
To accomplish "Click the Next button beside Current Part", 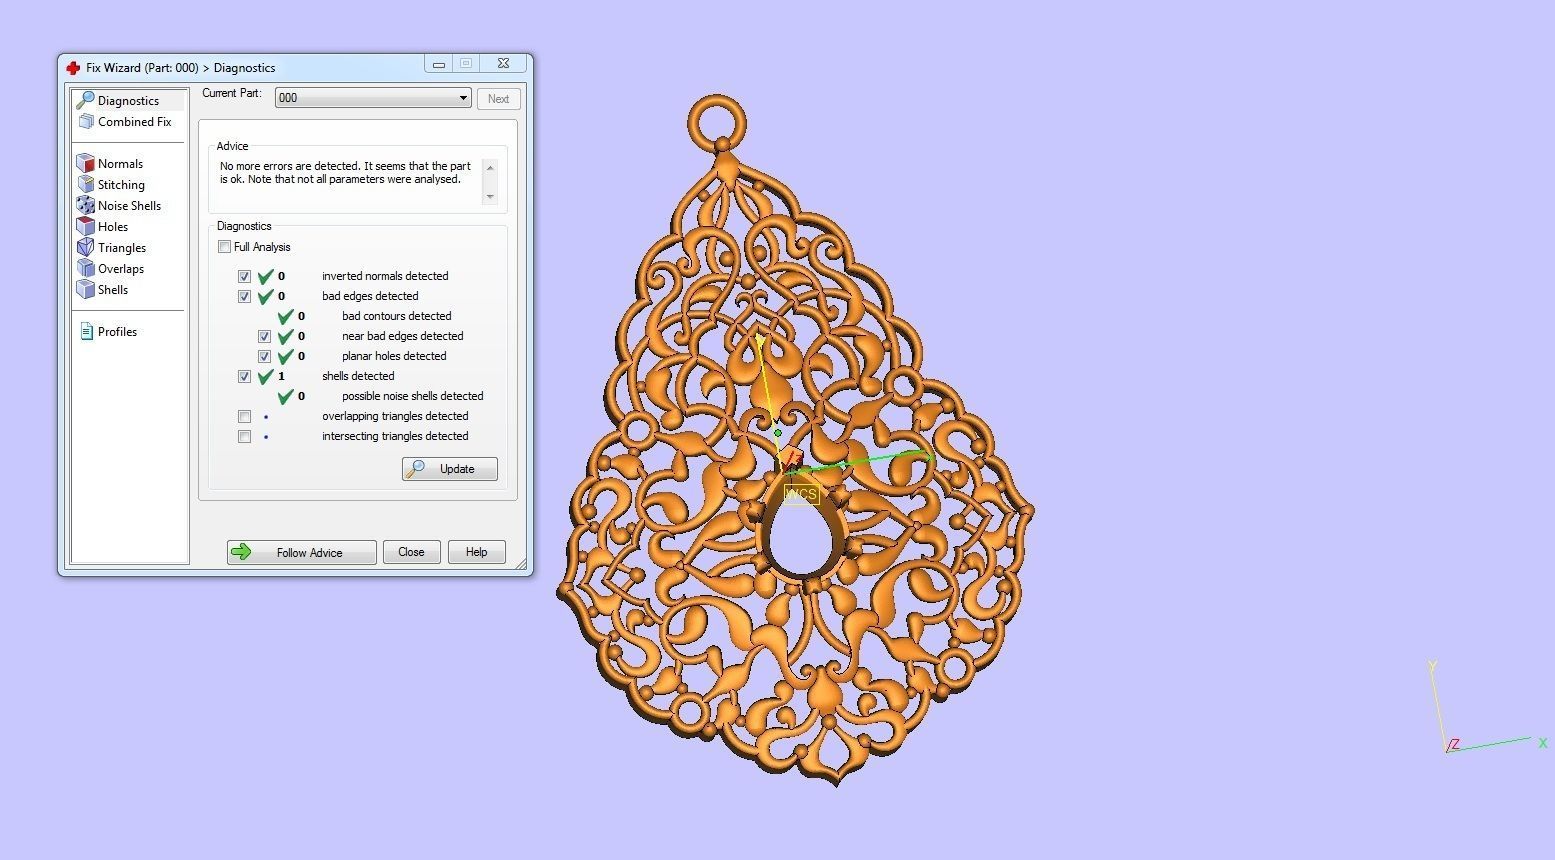I will tap(498, 98).
